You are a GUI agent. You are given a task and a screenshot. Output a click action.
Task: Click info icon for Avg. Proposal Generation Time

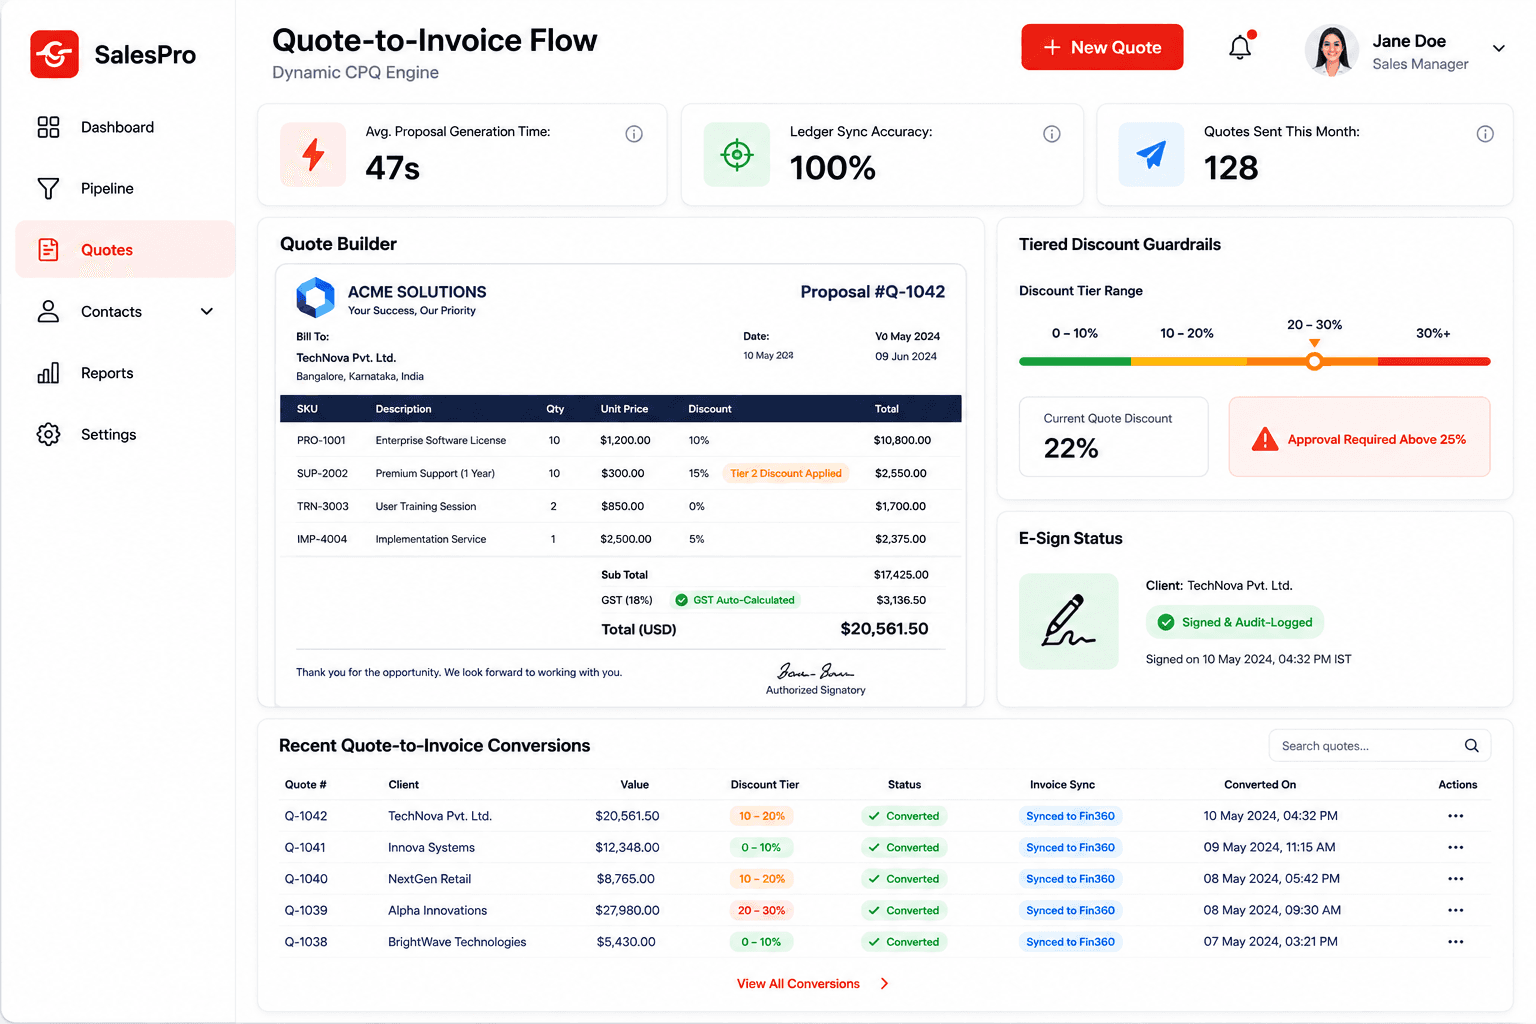634,134
